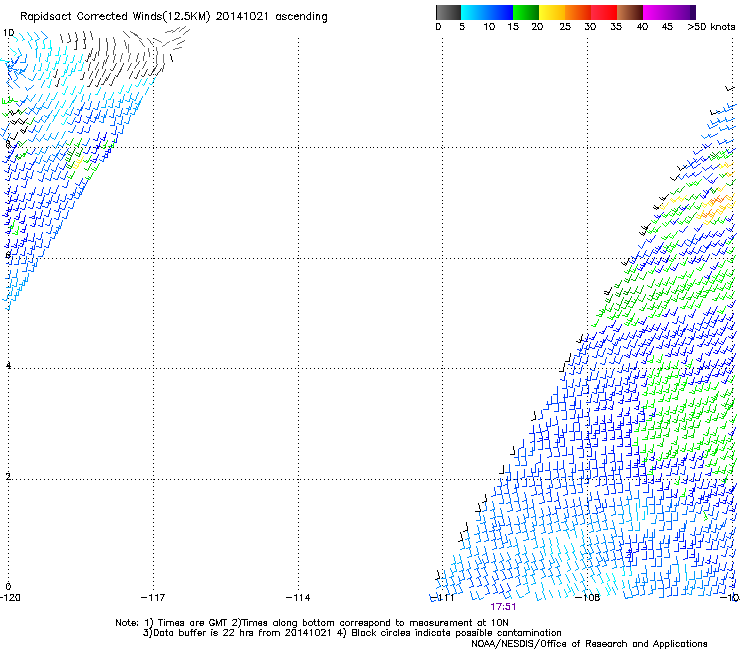Click the legend label '25'
This screenshot has height=650, width=740.
(565, 27)
